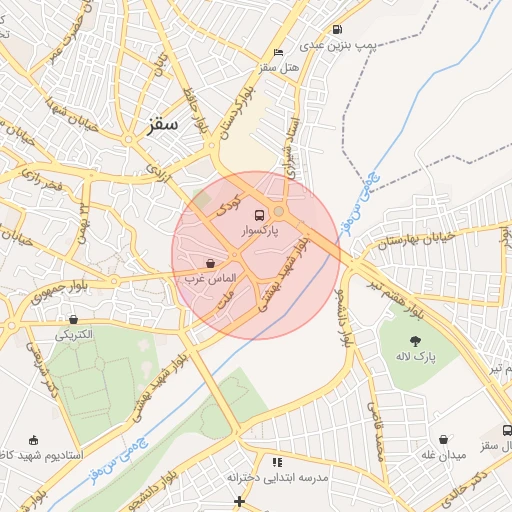The width and height of the screenshot is (512, 512).
Task: Click the basket icon above میدان غله
Action: click(443, 440)
